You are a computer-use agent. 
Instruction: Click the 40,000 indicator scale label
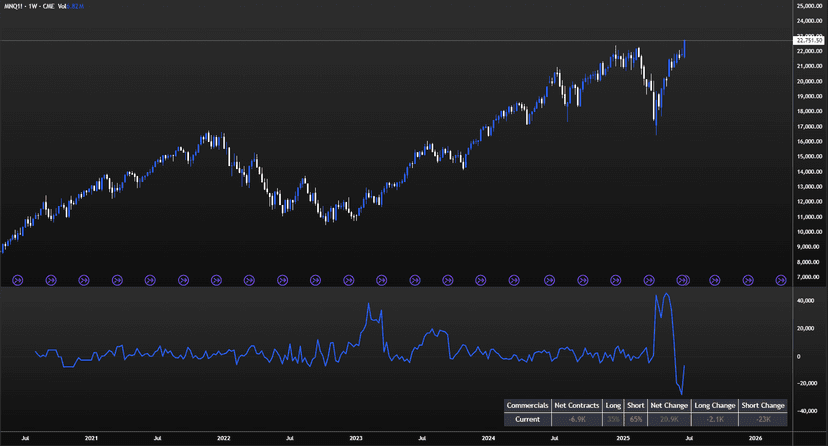[x=805, y=301]
